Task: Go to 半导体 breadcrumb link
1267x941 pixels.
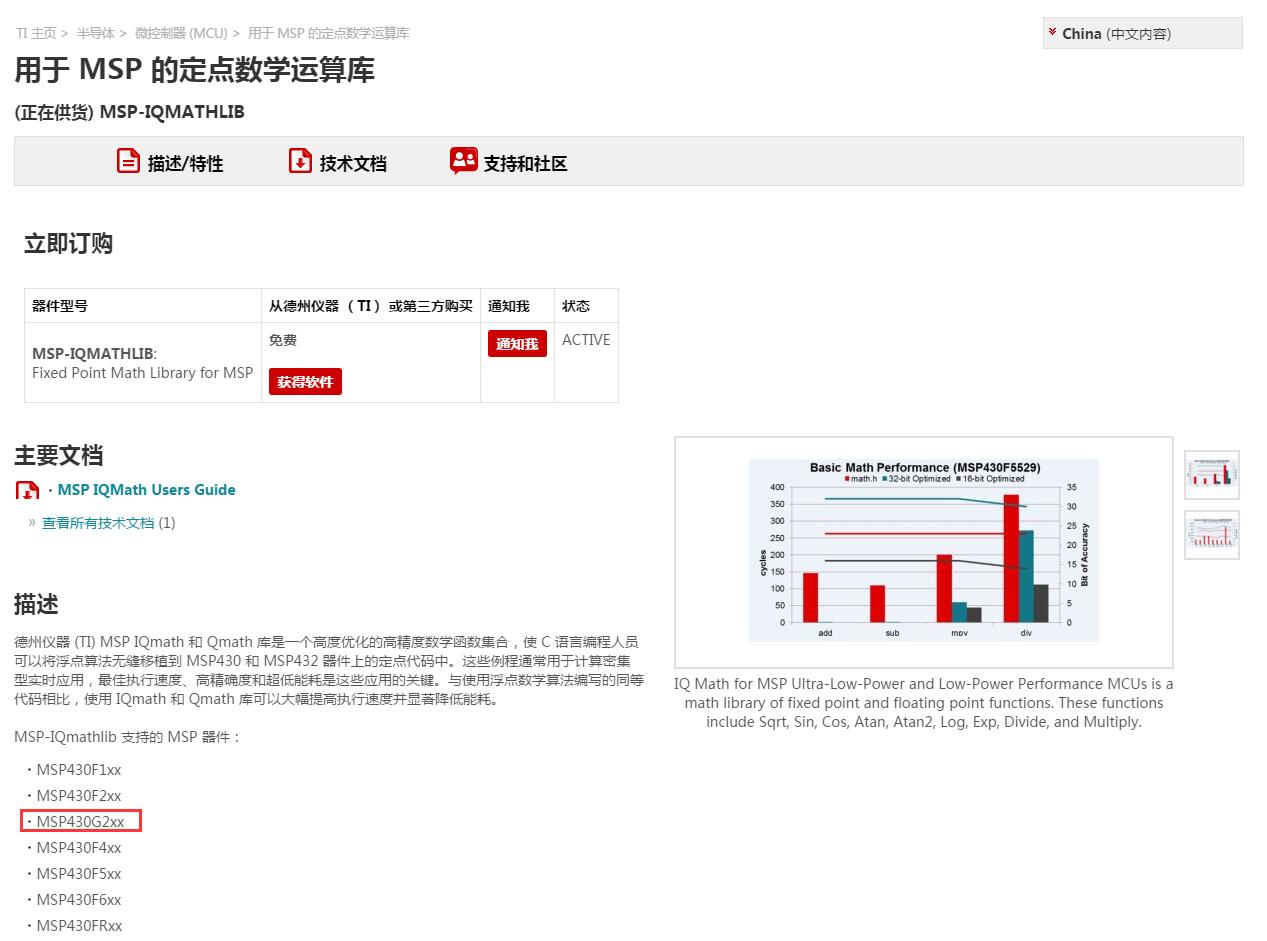Action: [x=95, y=33]
